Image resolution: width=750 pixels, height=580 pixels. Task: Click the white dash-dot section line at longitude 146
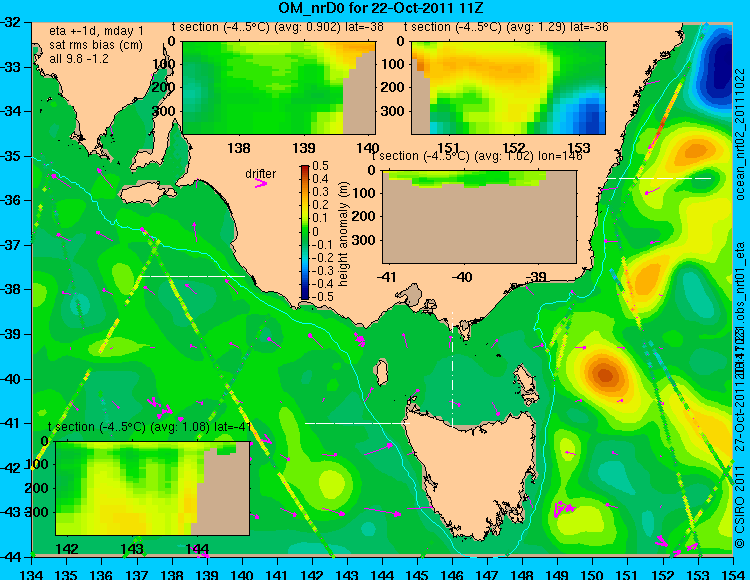point(452,370)
